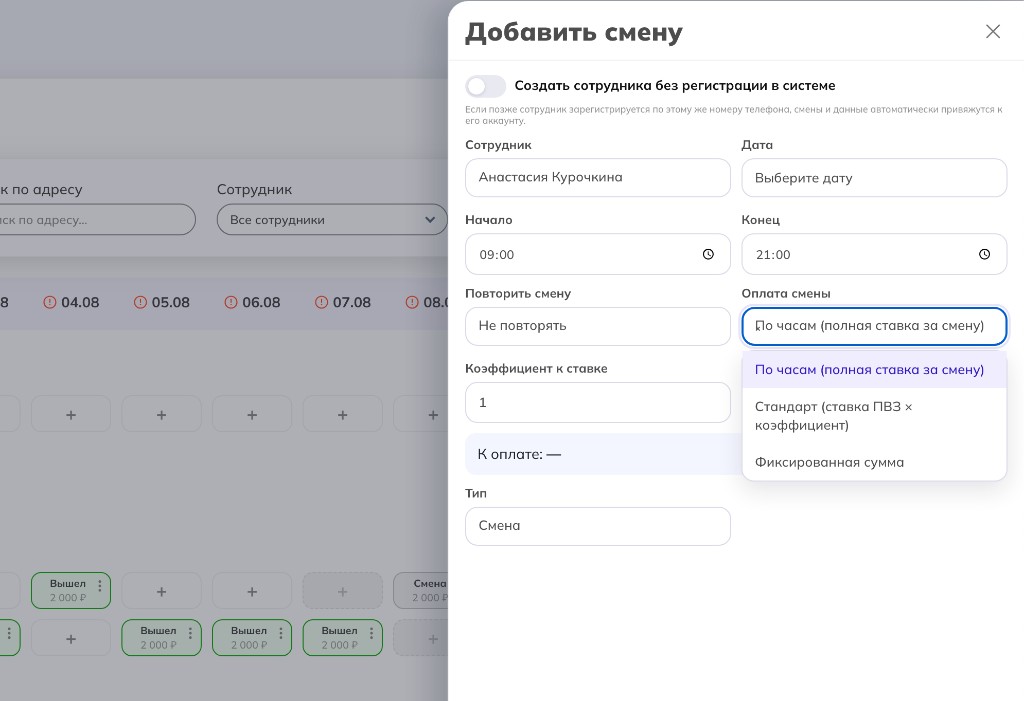Click warning icon next to 07.08
This screenshot has height=701, width=1024.
(321, 302)
